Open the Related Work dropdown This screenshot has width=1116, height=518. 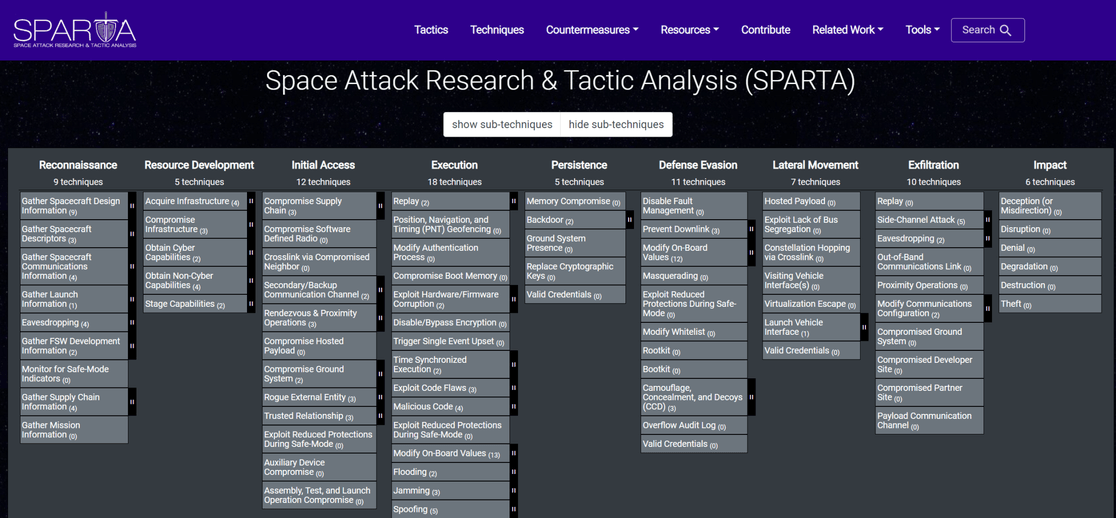tap(848, 30)
